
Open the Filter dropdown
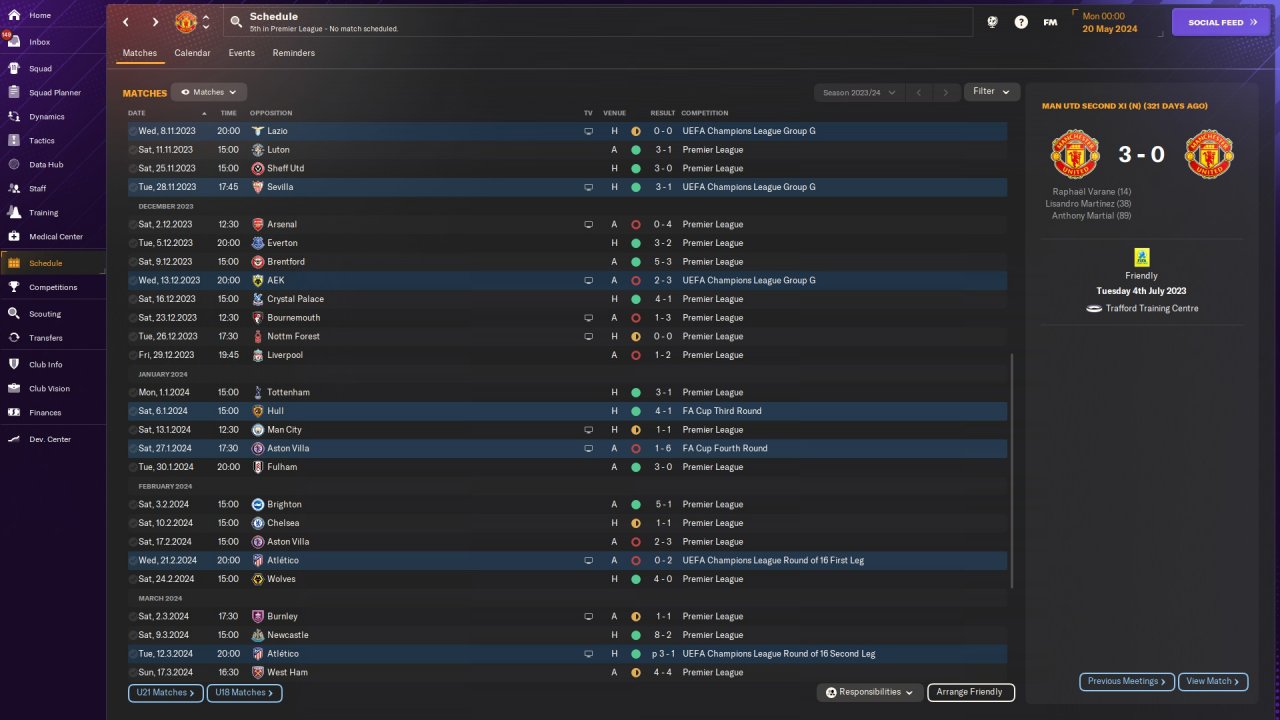[992, 92]
